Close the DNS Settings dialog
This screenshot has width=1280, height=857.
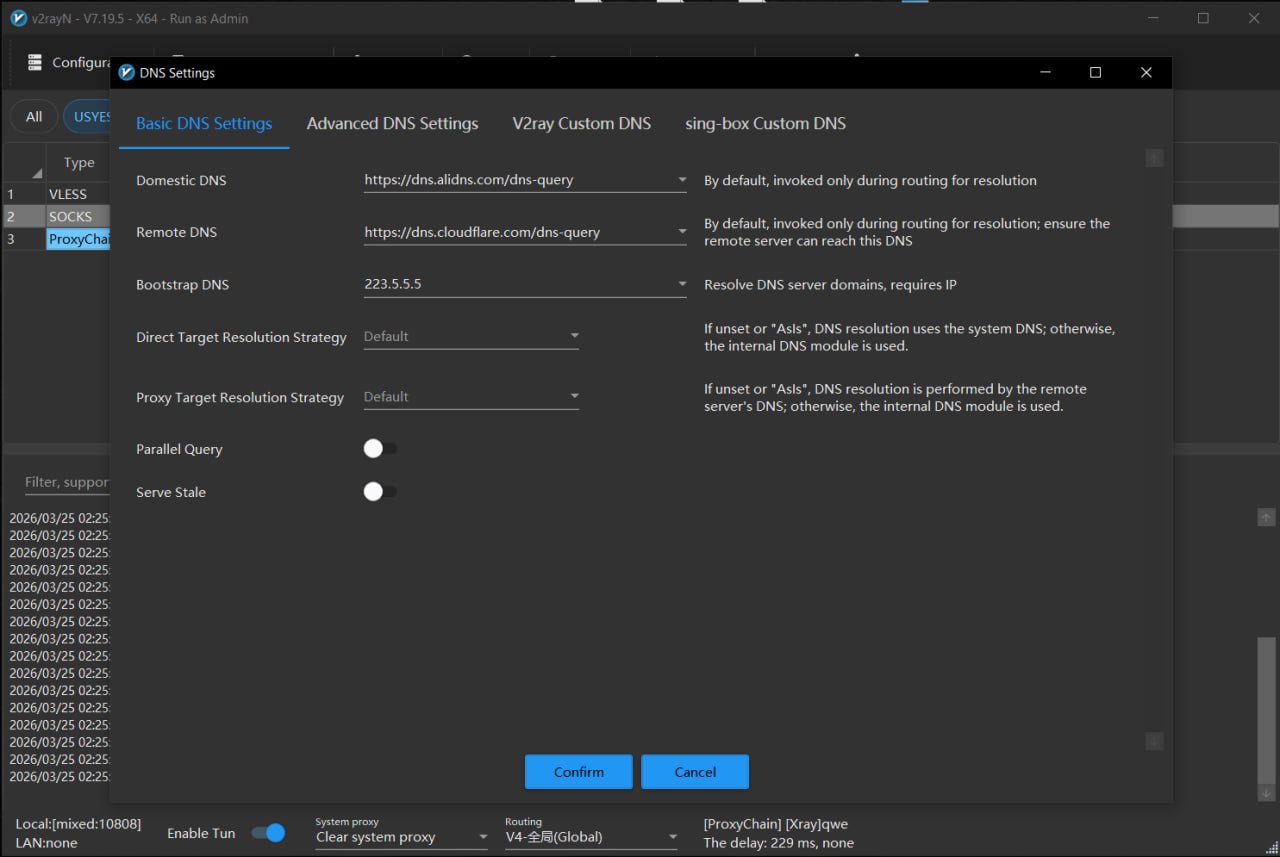point(1146,73)
